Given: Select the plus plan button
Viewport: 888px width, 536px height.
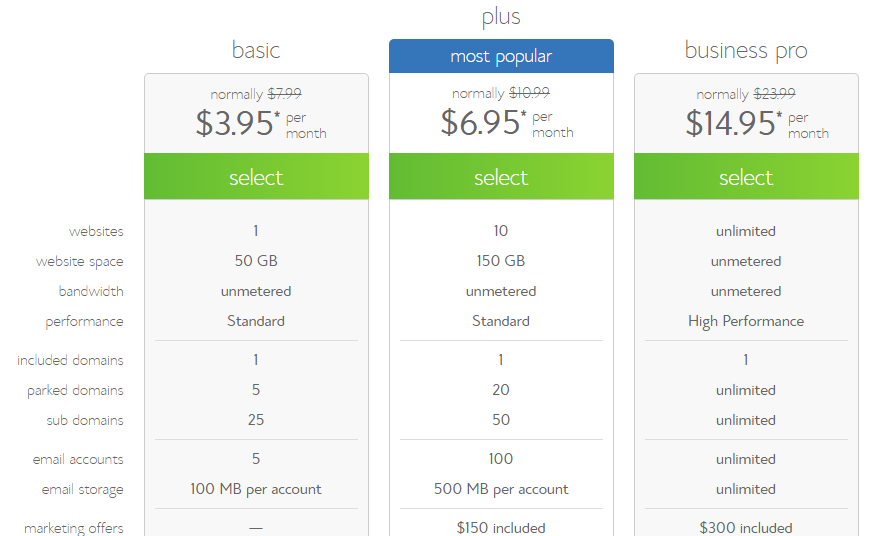Looking at the screenshot, I should pos(501,176).
